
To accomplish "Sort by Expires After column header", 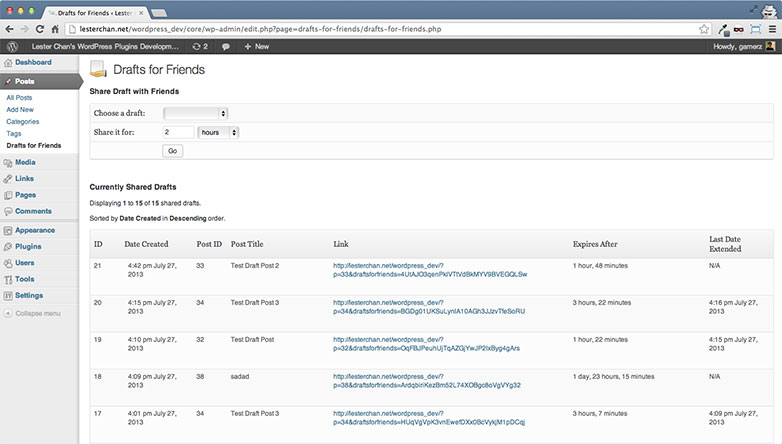I will [x=595, y=244].
